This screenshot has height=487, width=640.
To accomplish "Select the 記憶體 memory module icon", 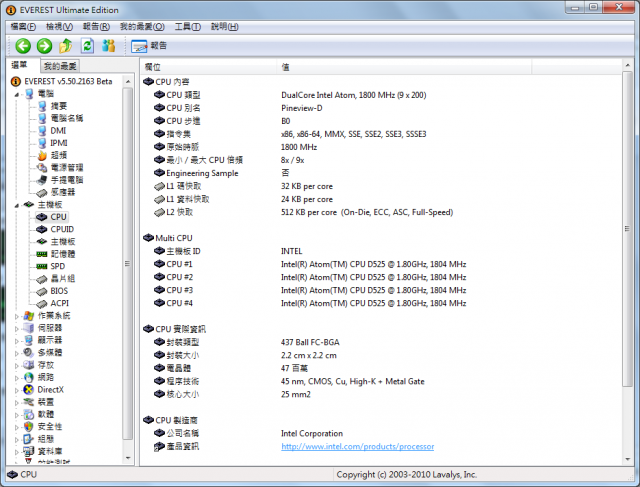I will [x=42, y=254].
